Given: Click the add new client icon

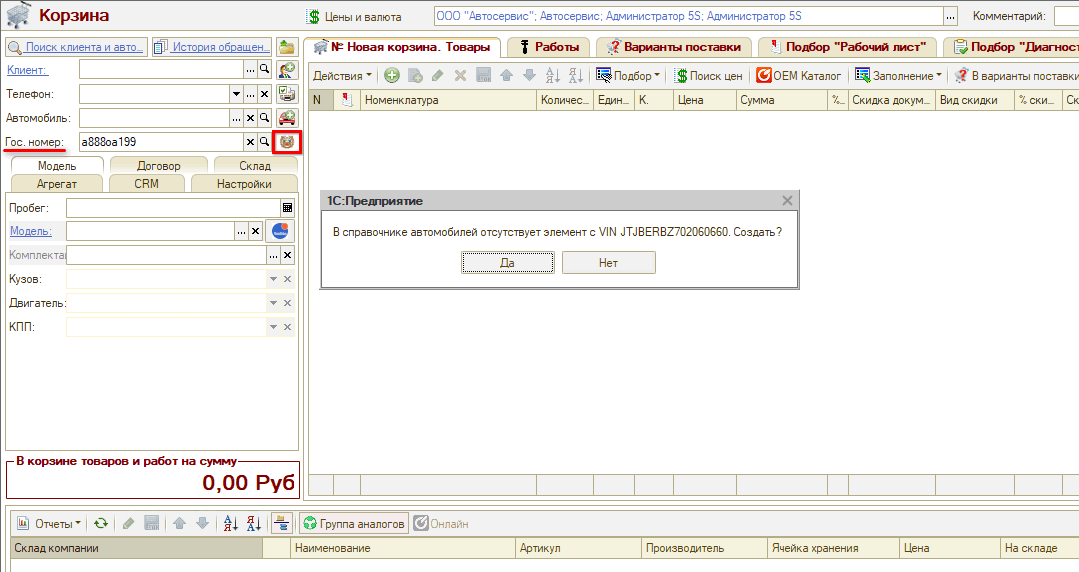Looking at the screenshot, I should (287, 70).
